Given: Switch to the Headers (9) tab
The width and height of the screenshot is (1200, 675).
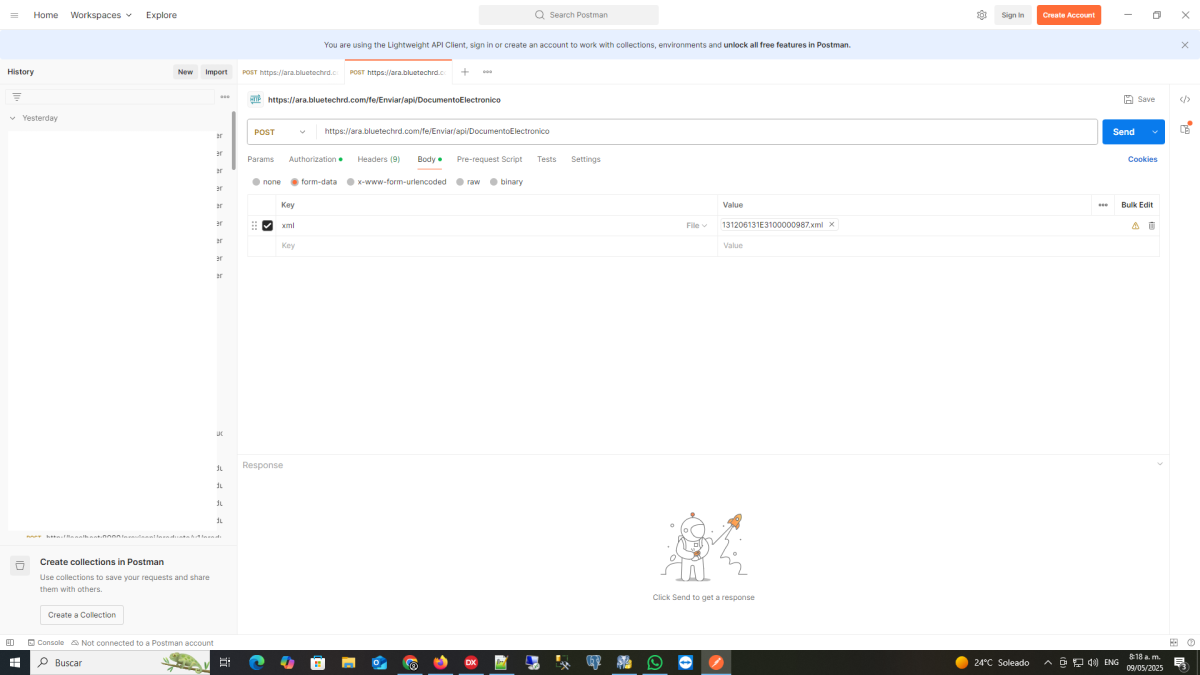Looking at the screenshot, I should (x=379, y=159).
